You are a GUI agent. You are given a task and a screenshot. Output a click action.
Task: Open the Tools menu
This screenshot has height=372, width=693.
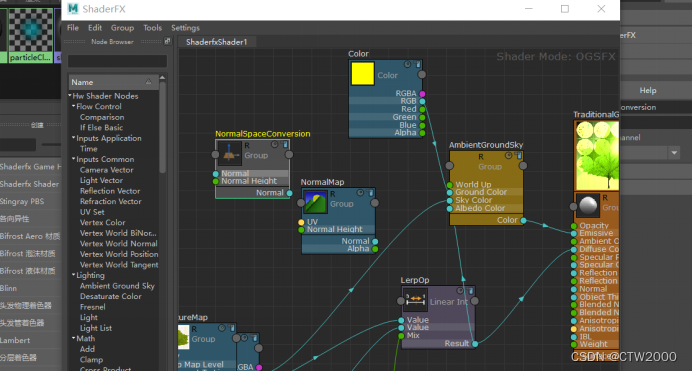[152, 27]
